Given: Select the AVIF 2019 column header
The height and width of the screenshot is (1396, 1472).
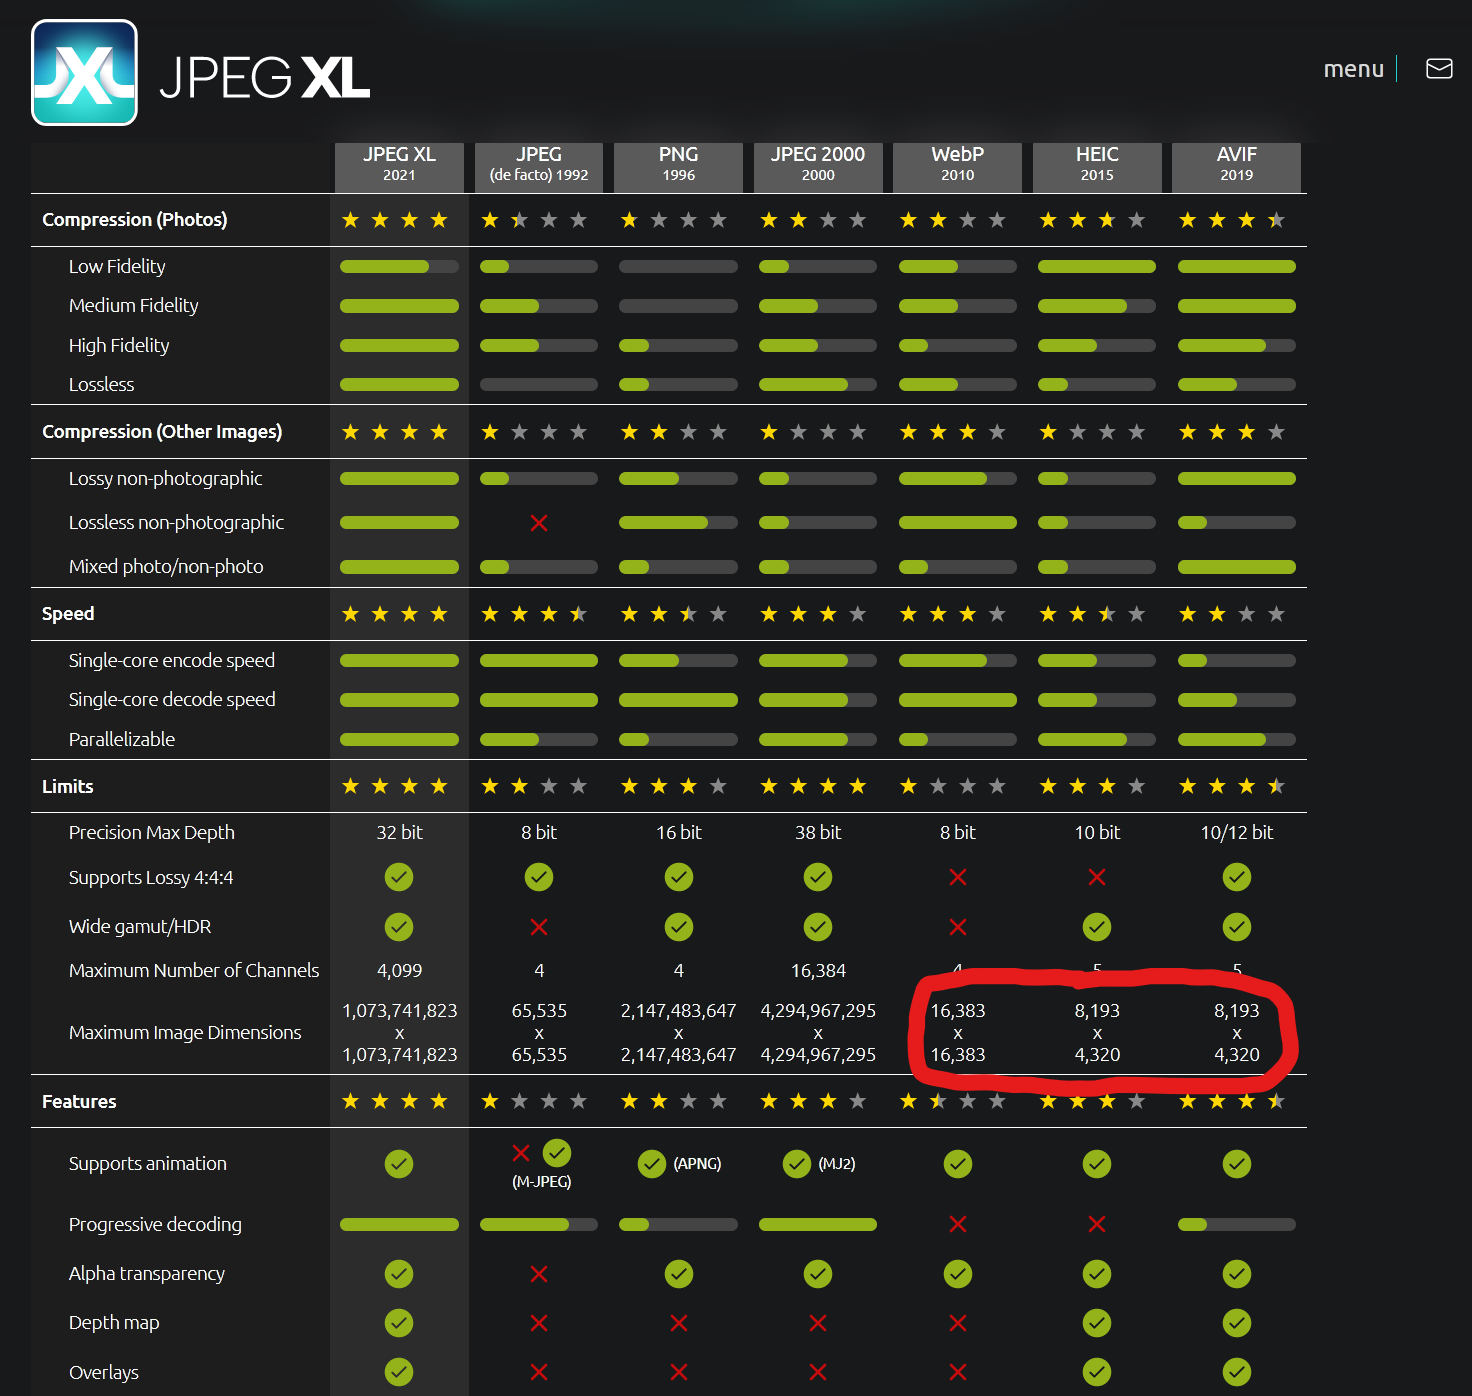Looking at the screenshot, I should pos(1236,164).
